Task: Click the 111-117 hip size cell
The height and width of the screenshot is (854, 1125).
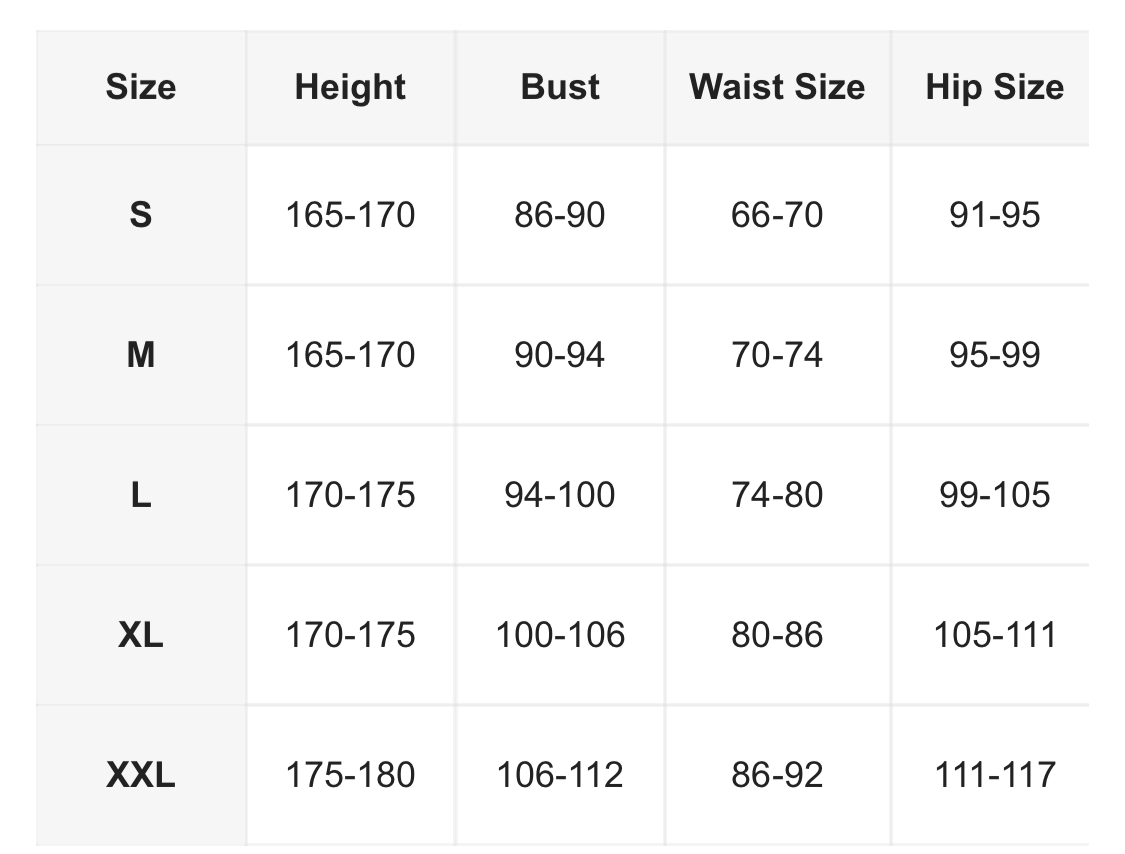Action: click(994, 775)
